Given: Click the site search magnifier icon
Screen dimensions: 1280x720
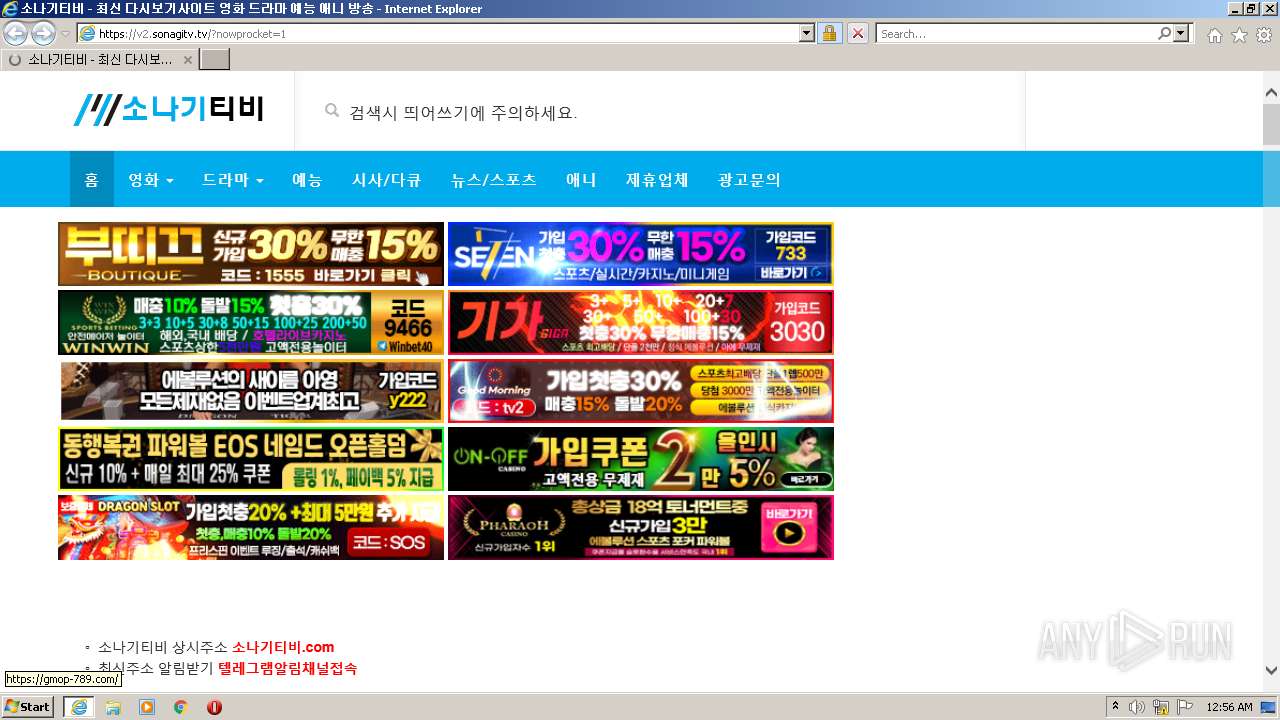Looking at the screenshot, I should pyautogui.click(x=332, y=111).
